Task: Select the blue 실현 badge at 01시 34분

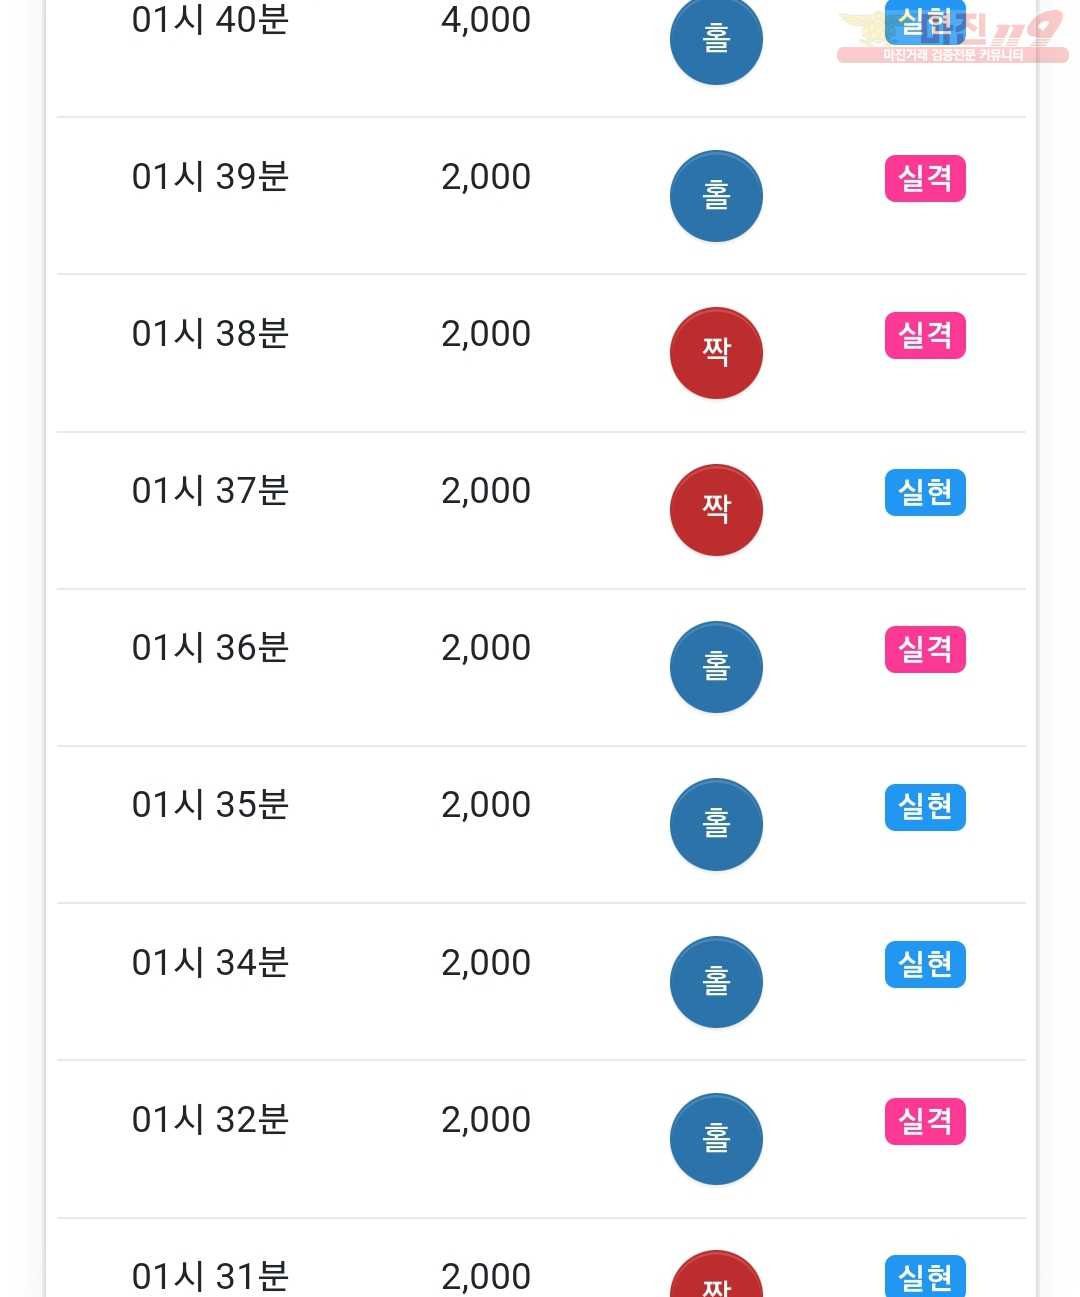Action: tap(925, 964)
